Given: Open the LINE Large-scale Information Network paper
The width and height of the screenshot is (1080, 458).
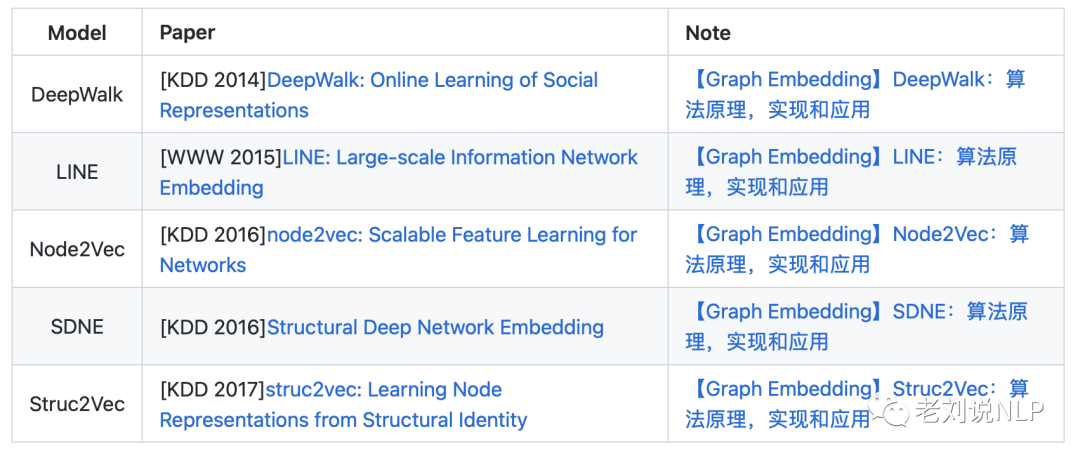Looking at the screenshot, I should [x=460, y=158].
